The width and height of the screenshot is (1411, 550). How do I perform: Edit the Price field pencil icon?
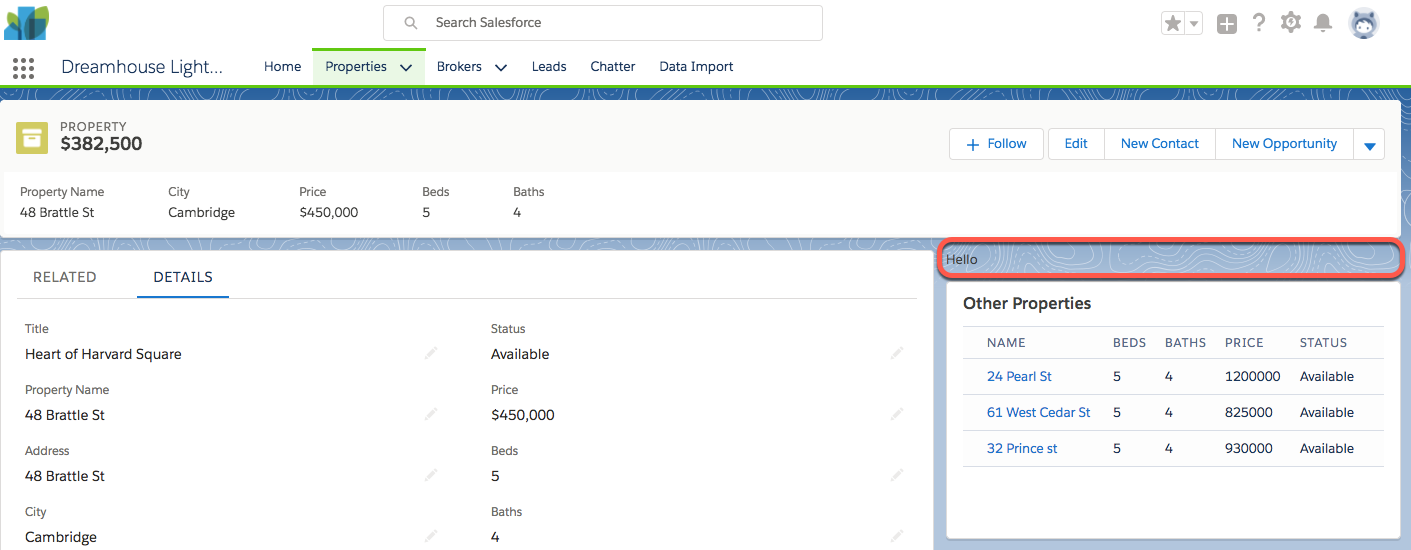click(x=897, y=414)
